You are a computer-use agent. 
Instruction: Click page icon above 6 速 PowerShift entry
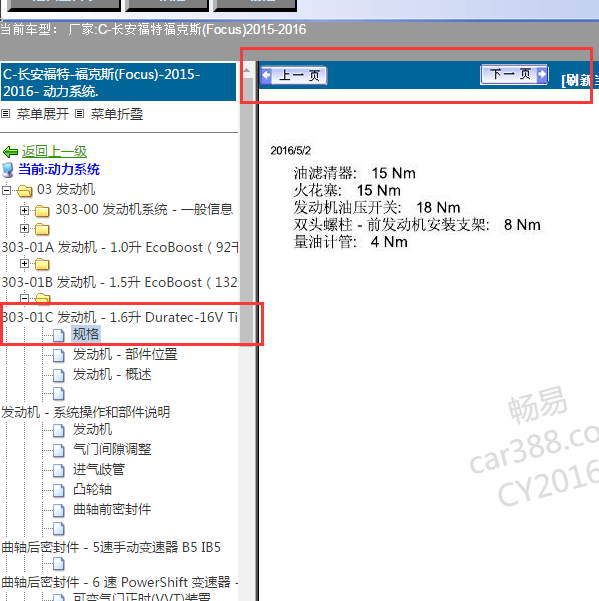58,564
